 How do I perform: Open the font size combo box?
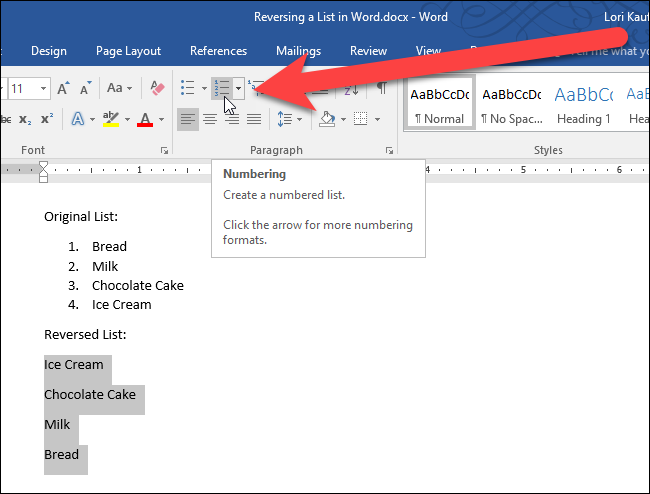pos(28,88)
